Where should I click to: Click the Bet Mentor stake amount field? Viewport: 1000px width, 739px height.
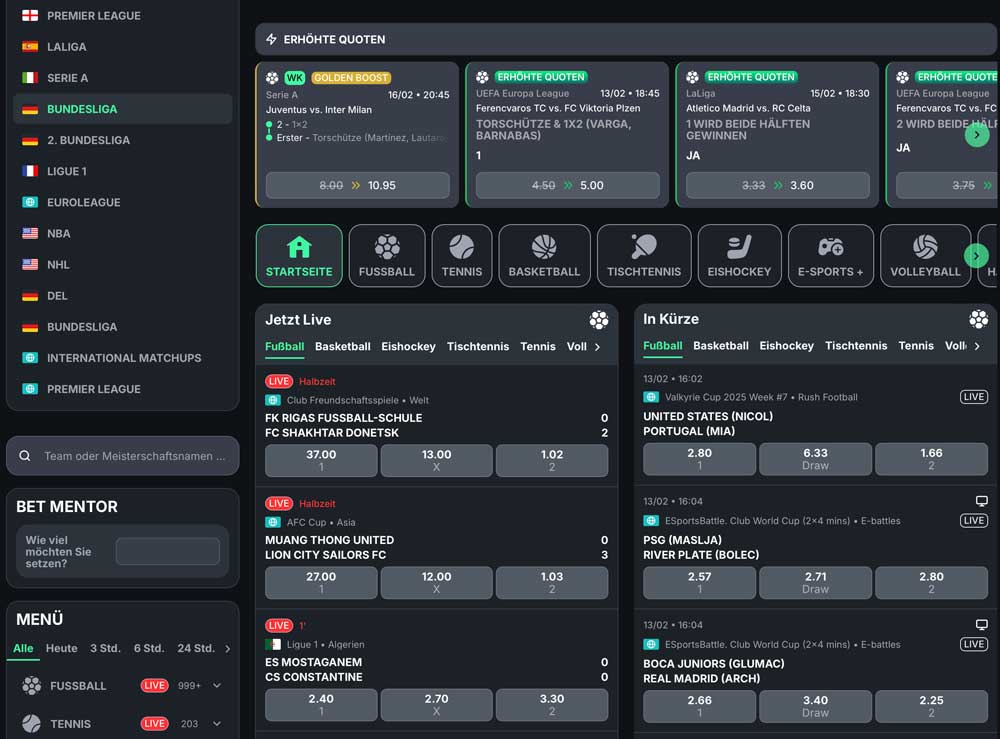168,552
